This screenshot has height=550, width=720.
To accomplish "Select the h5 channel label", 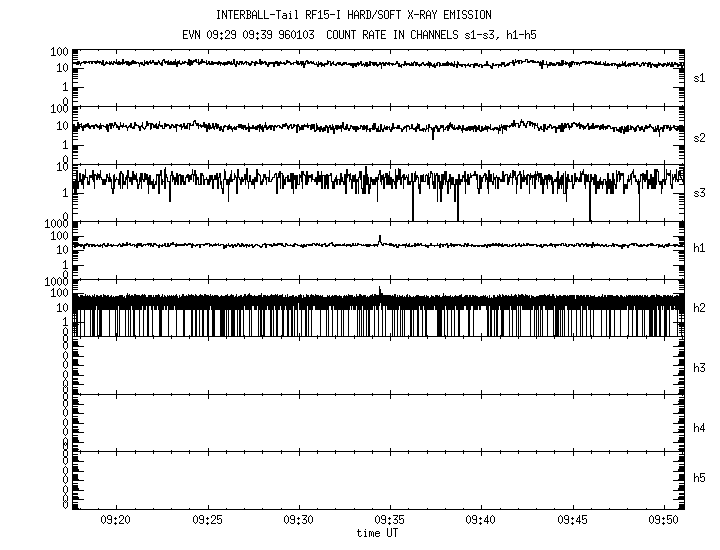I will 699,479.
